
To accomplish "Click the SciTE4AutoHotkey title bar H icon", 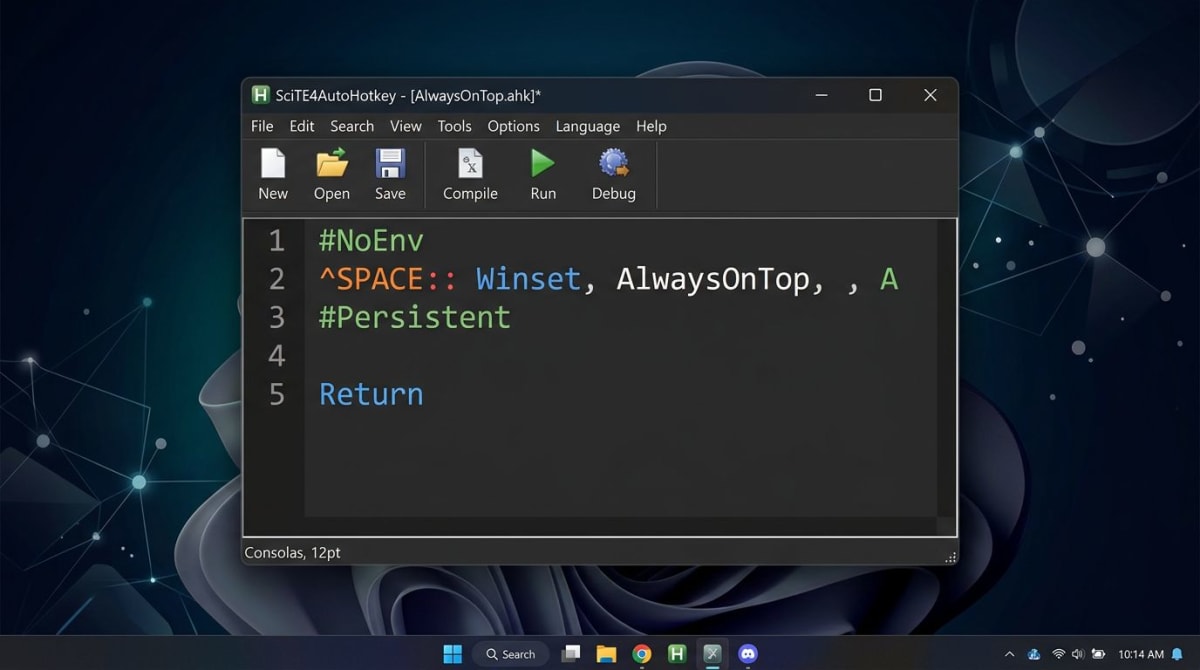I will pos(260,95).
